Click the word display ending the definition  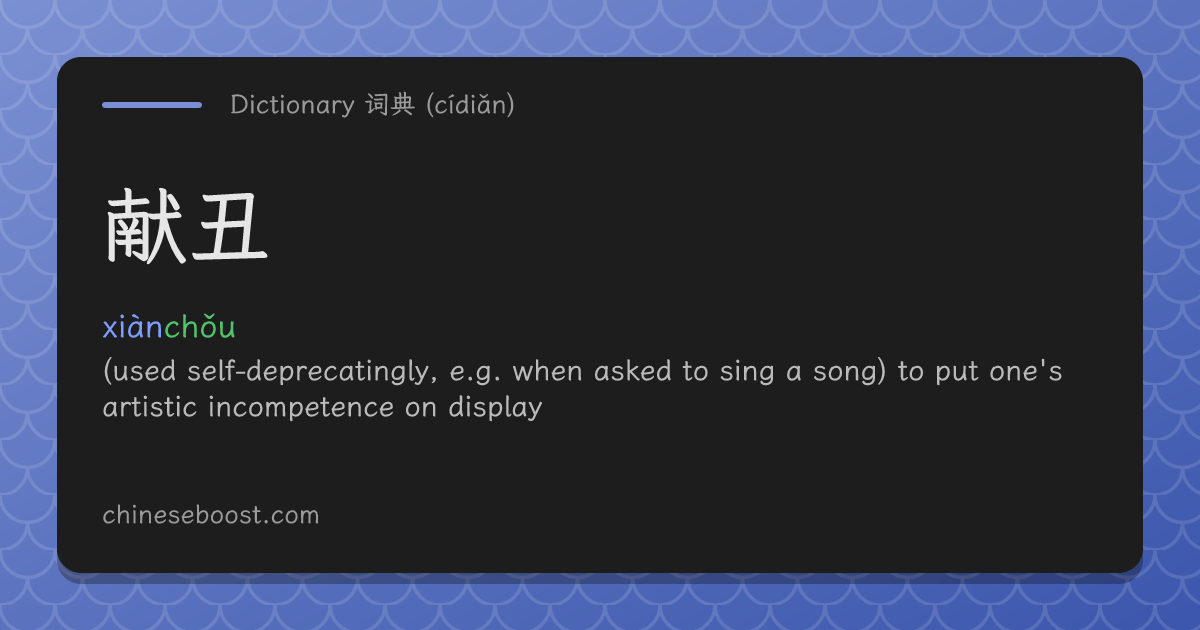coord(495,408)
